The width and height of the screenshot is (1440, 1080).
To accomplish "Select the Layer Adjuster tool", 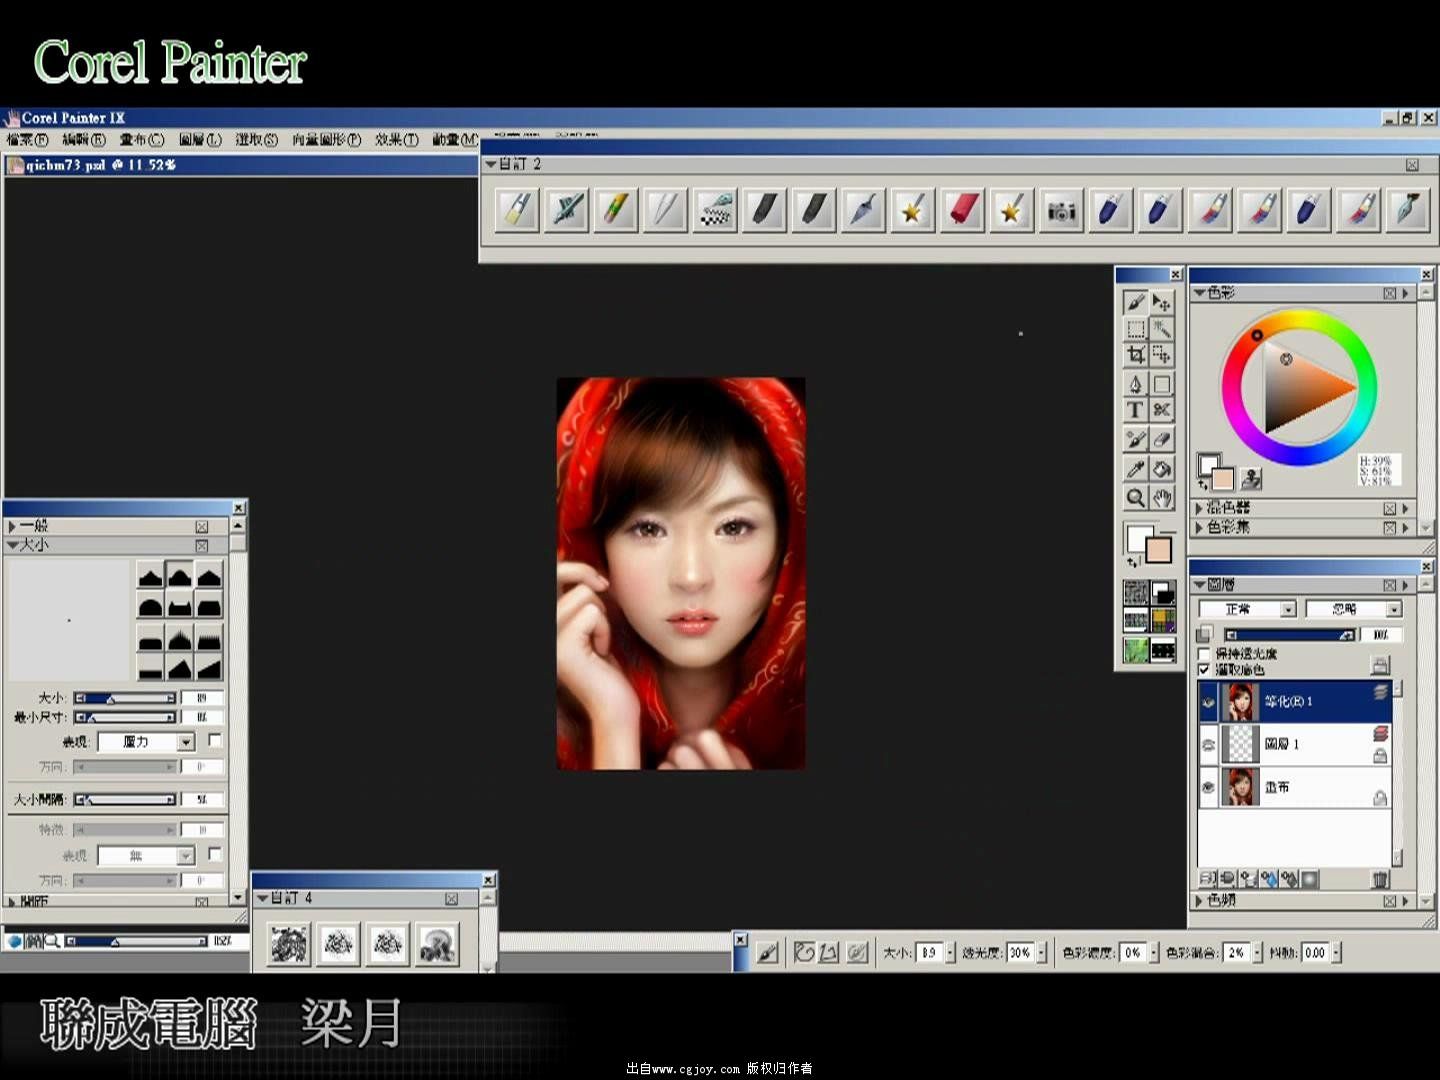I will 1162,302.
